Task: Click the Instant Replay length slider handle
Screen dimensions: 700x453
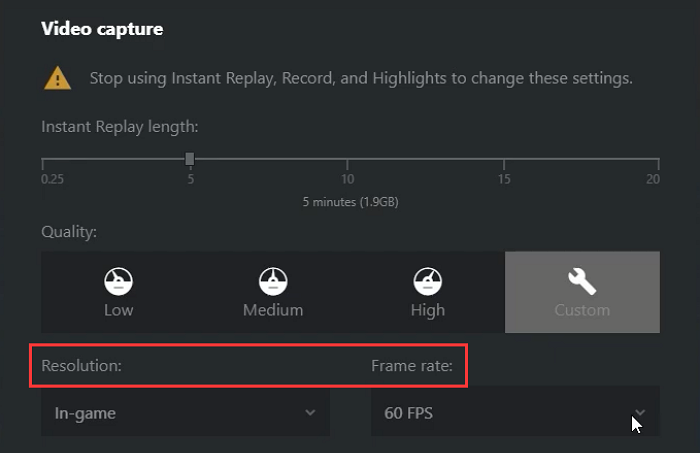Action: click(190, 159)
